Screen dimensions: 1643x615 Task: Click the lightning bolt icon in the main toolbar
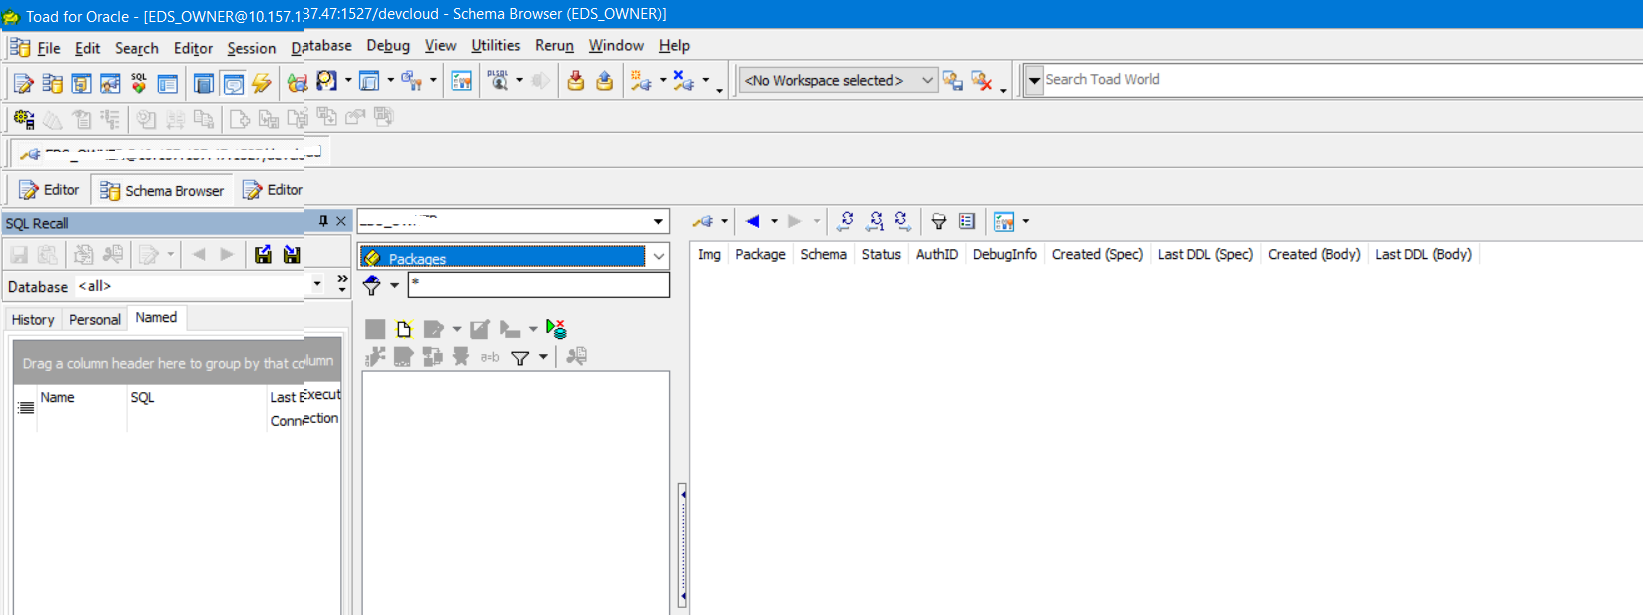(262, 83)
